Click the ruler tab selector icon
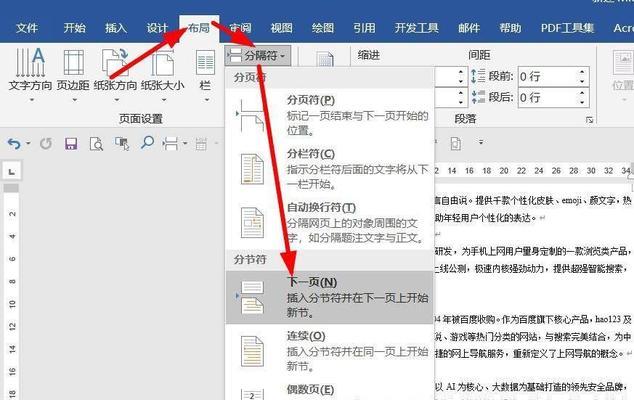This screenshot has height=400, width=634. 12,172
